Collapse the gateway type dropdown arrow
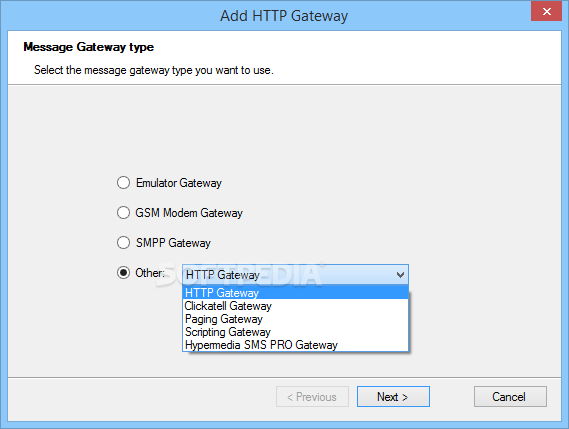 pyautogui.click(x=400, y=275)
